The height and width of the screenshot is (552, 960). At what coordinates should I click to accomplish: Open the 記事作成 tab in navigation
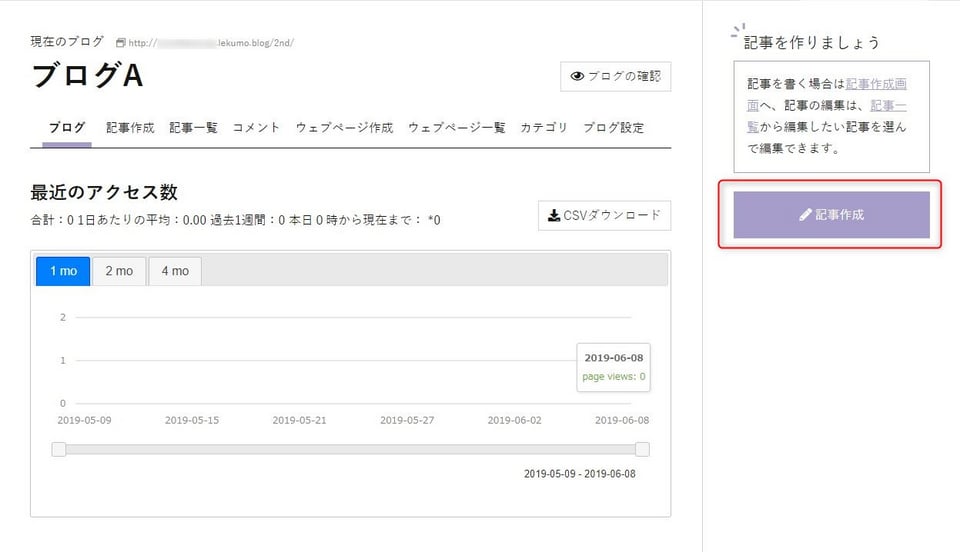click(x=130, y=128)
